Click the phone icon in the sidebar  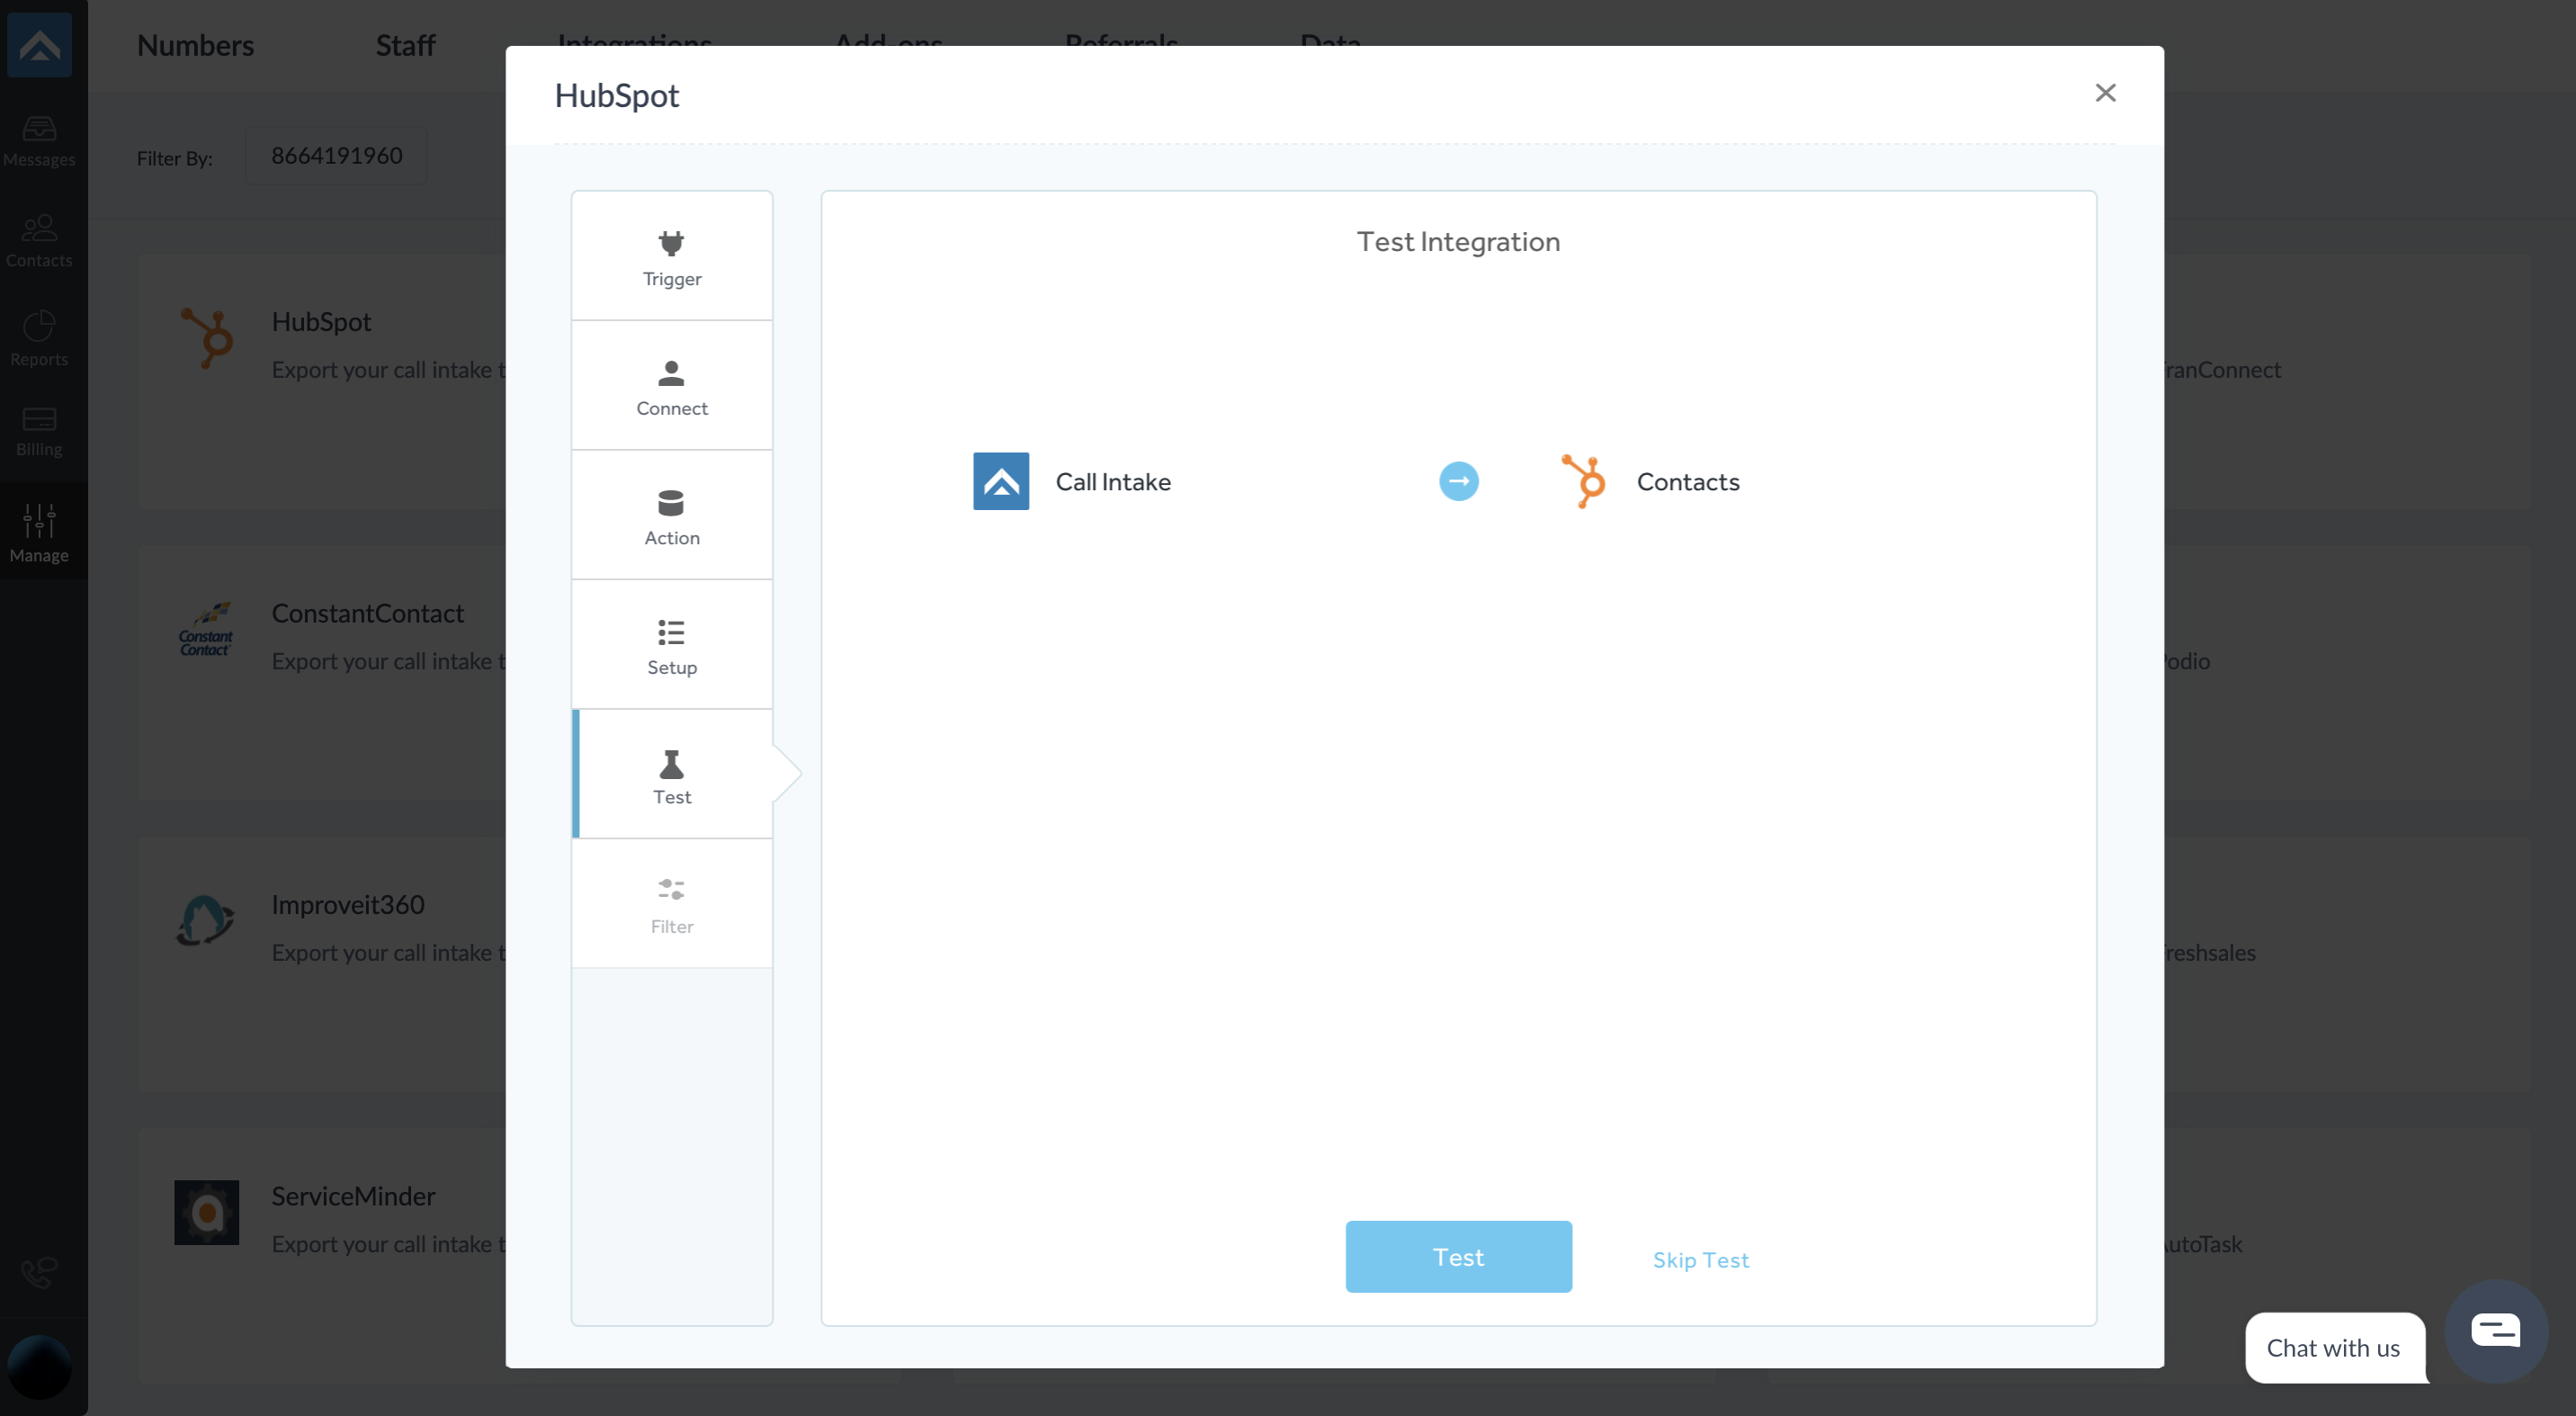pos(39,1273)
